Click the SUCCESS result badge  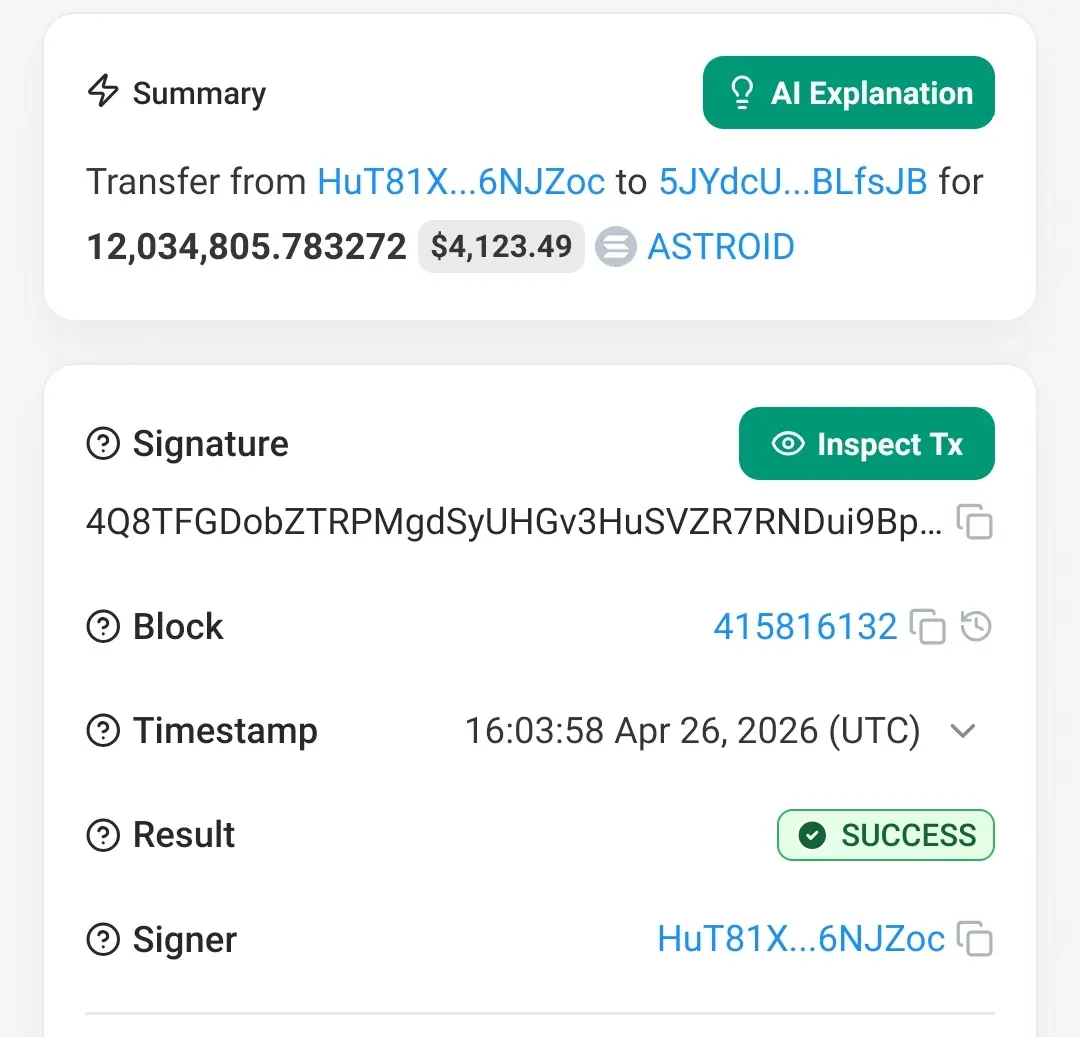pyautogui.click(x=886, y=835)
